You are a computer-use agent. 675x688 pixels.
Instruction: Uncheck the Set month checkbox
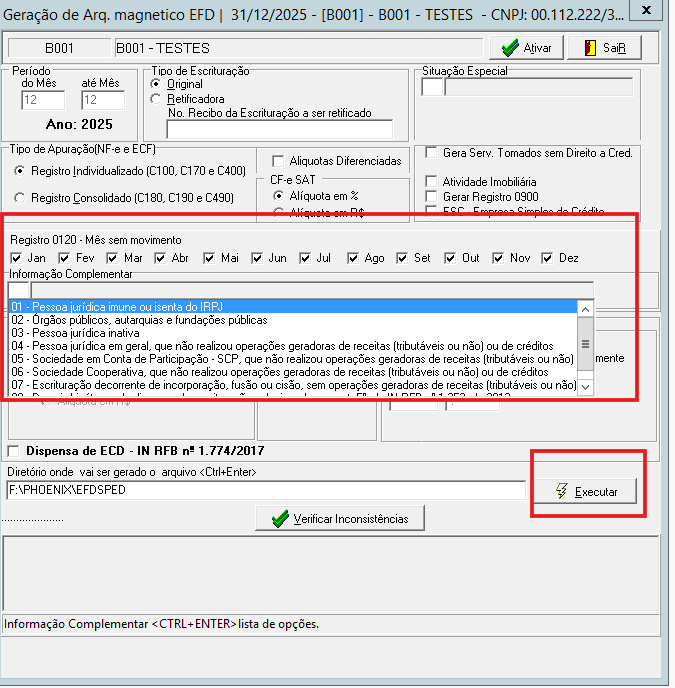point(402,258)
